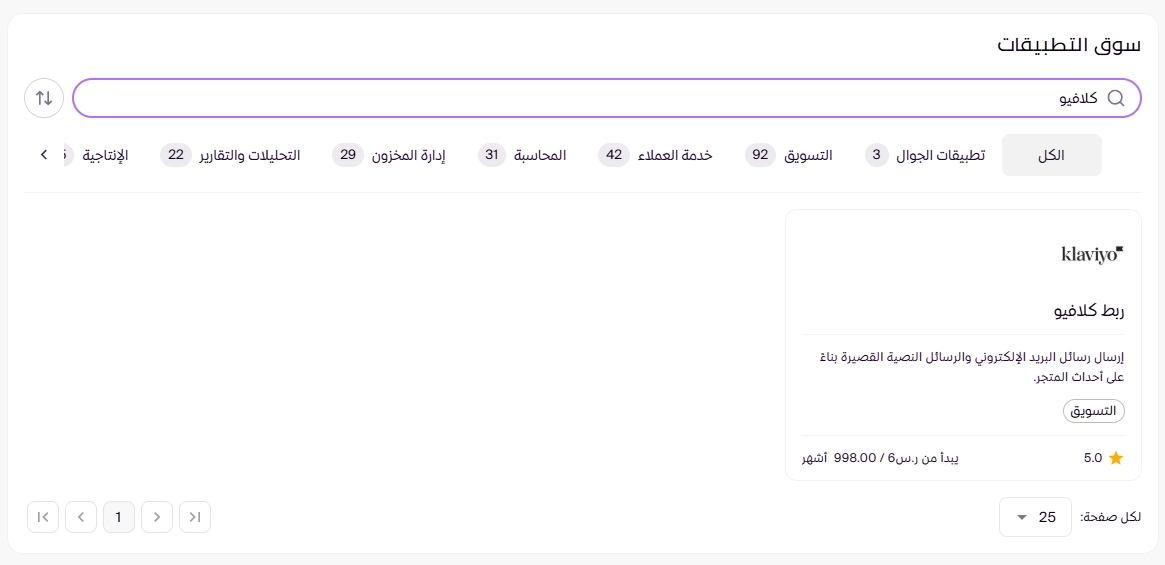The image size is (1165, 565).
Task: Open the ربط كلافيو app title
Action: click(1089, 311)
